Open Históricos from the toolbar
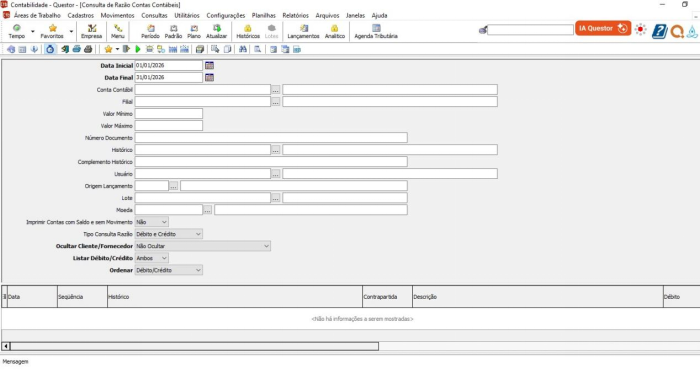Image resolution: width=700 pixels, height=374 pixels. pyautogui.click(x=248, y=31)
